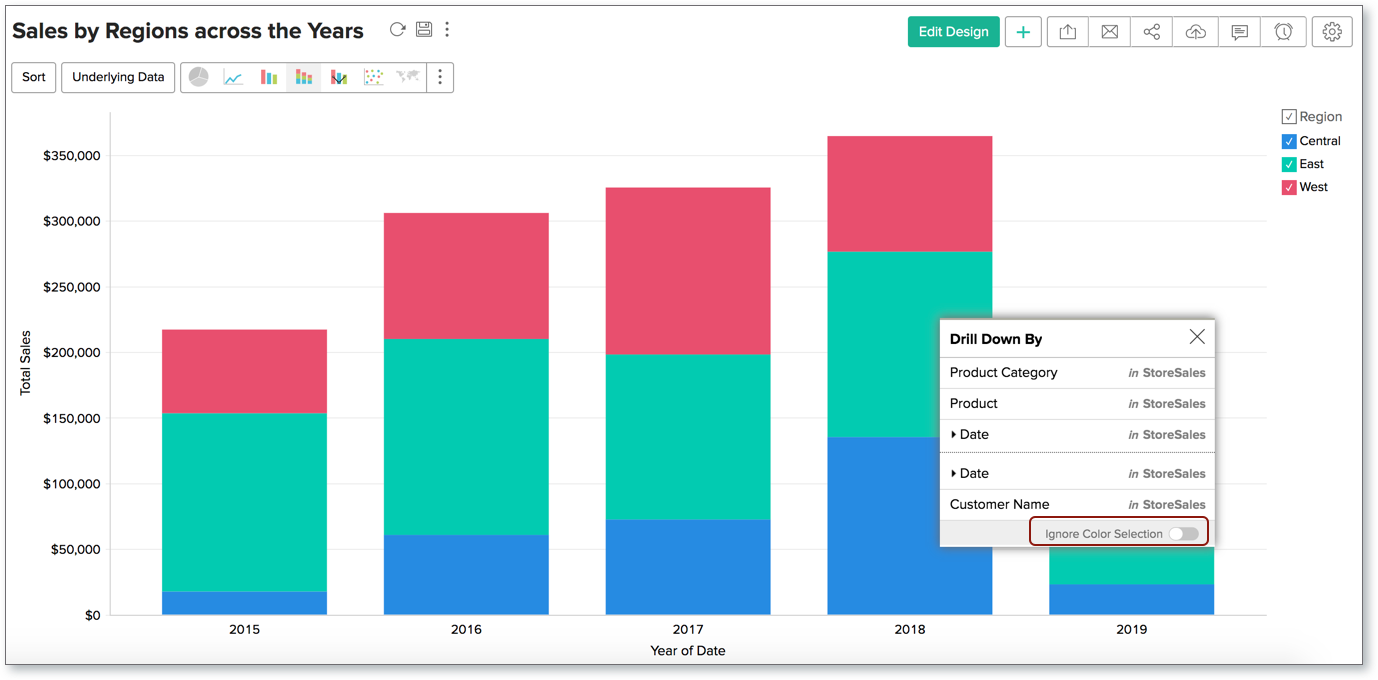Click the save (floppy disk) icon
This screenshot has height=680, width=1378.
(x=424, y=30)
